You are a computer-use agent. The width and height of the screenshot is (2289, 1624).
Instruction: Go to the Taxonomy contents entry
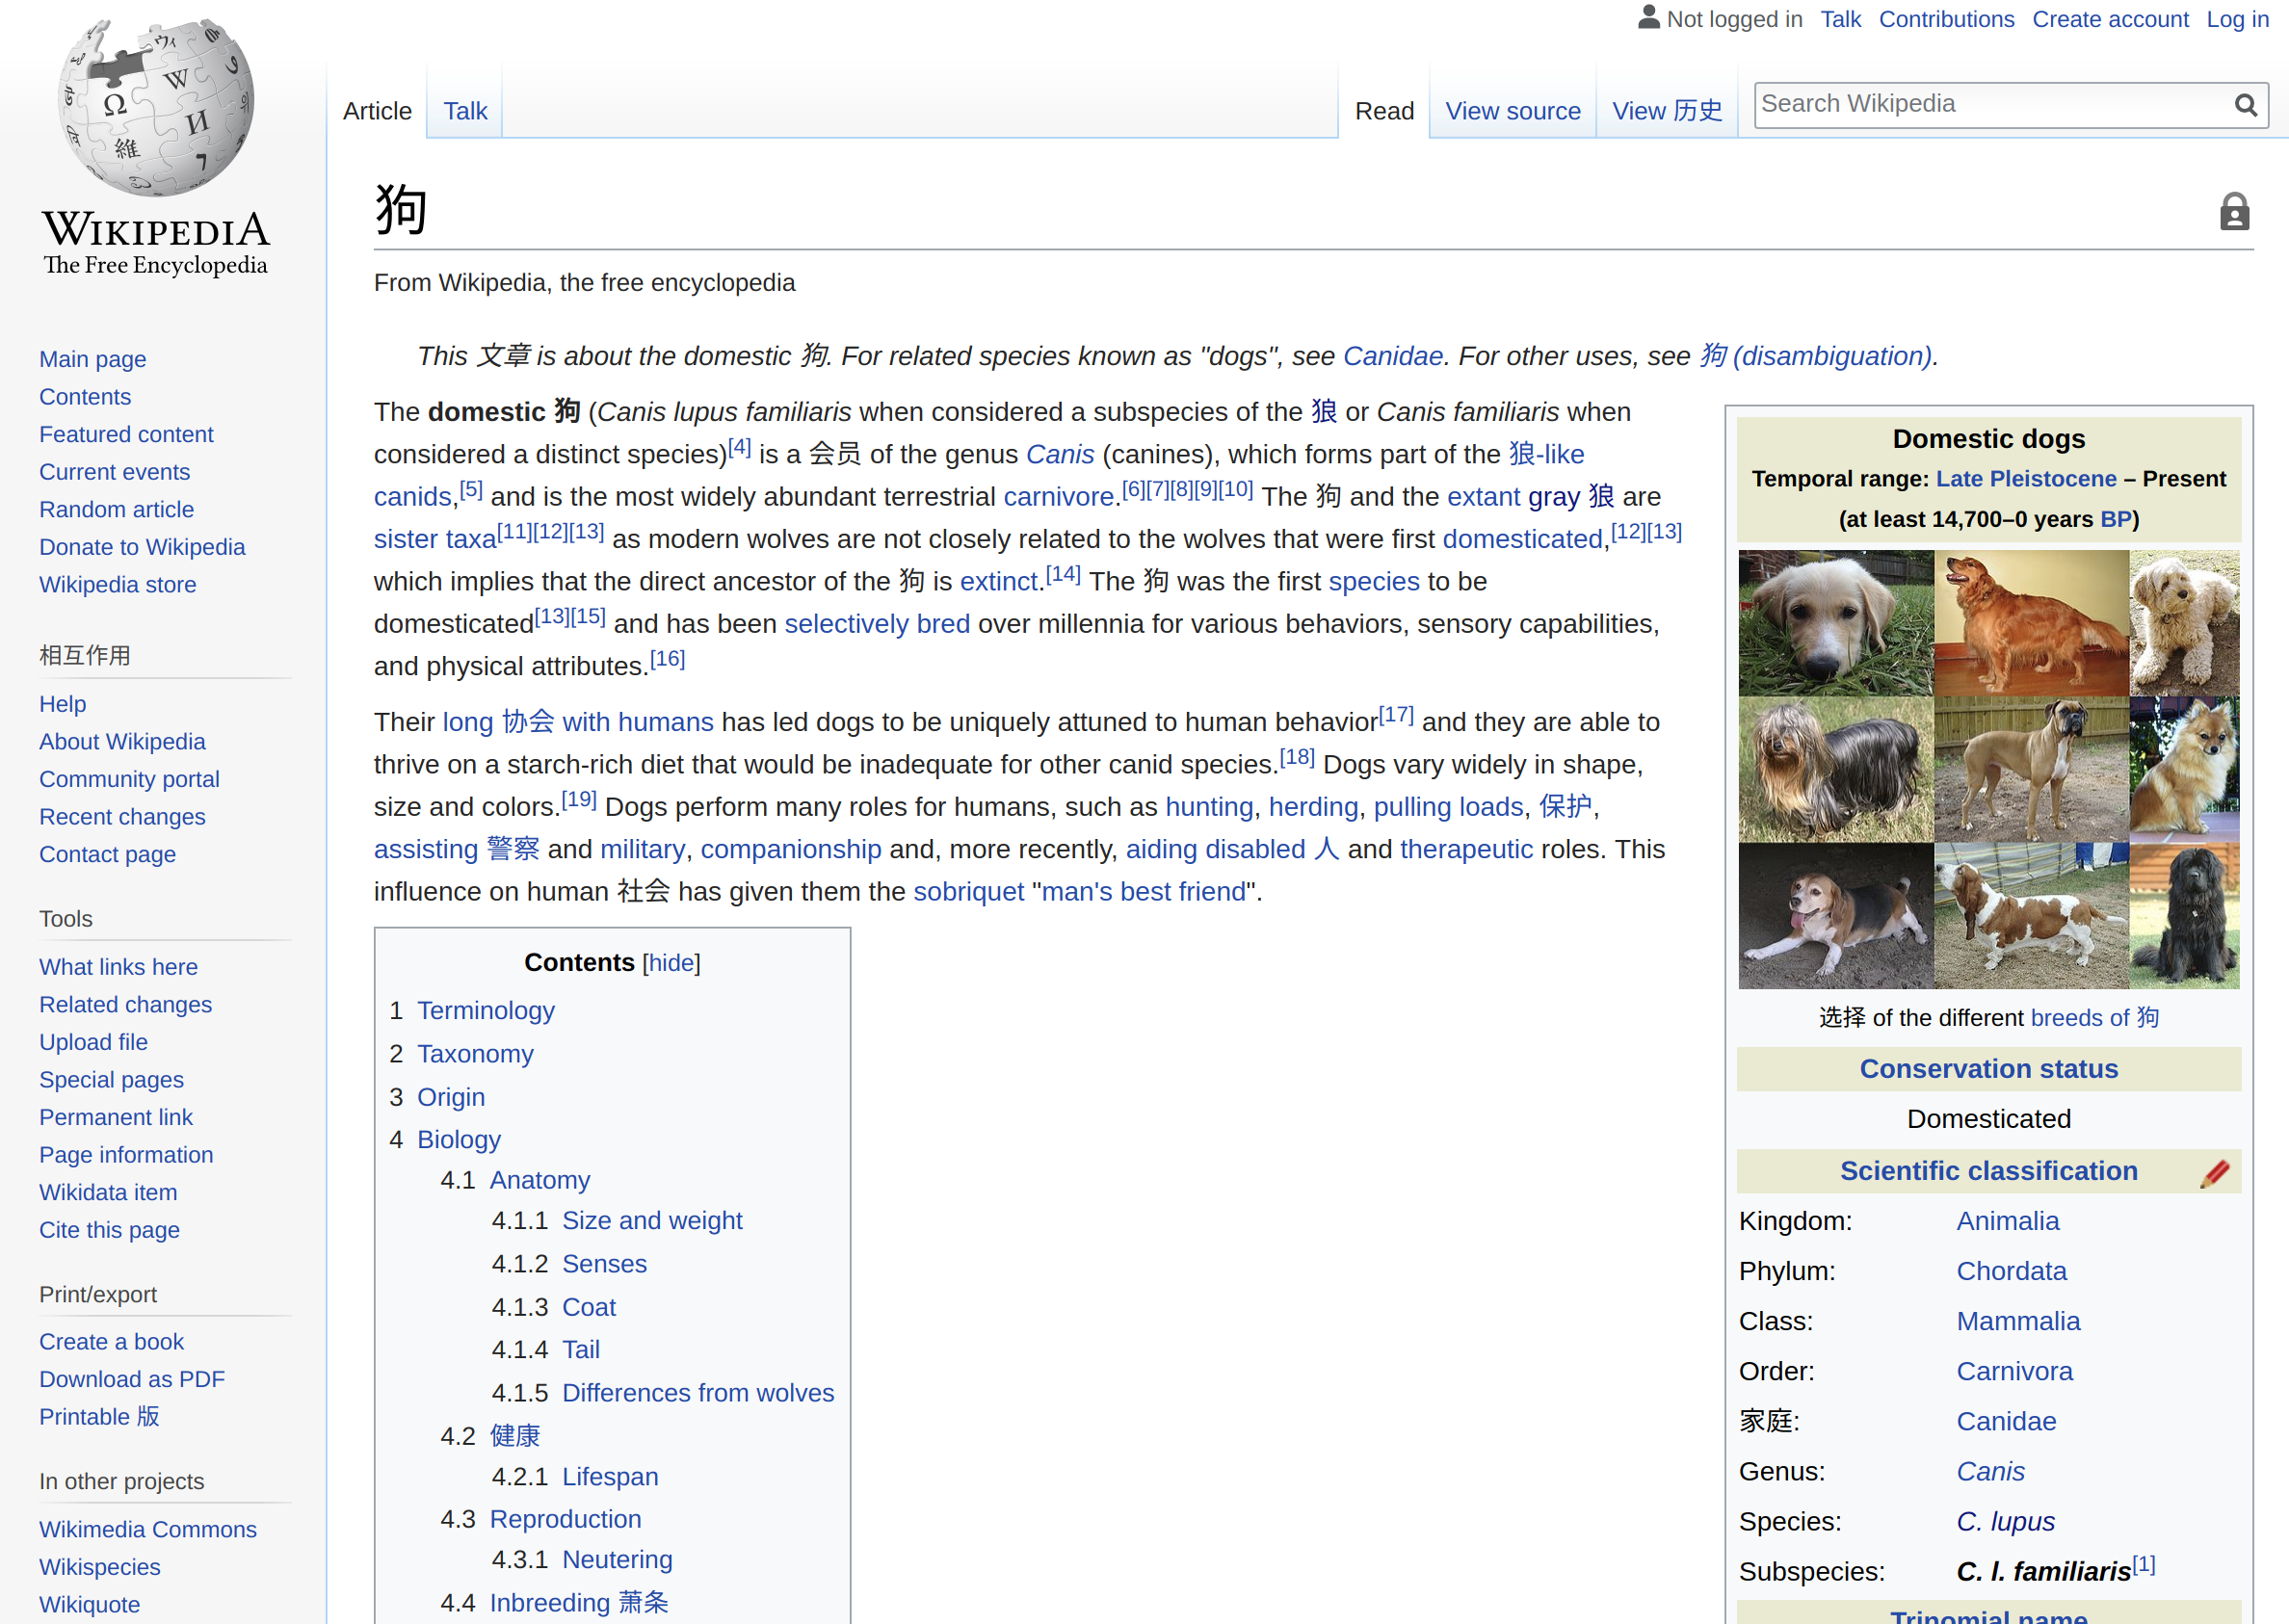point(475,1053)
